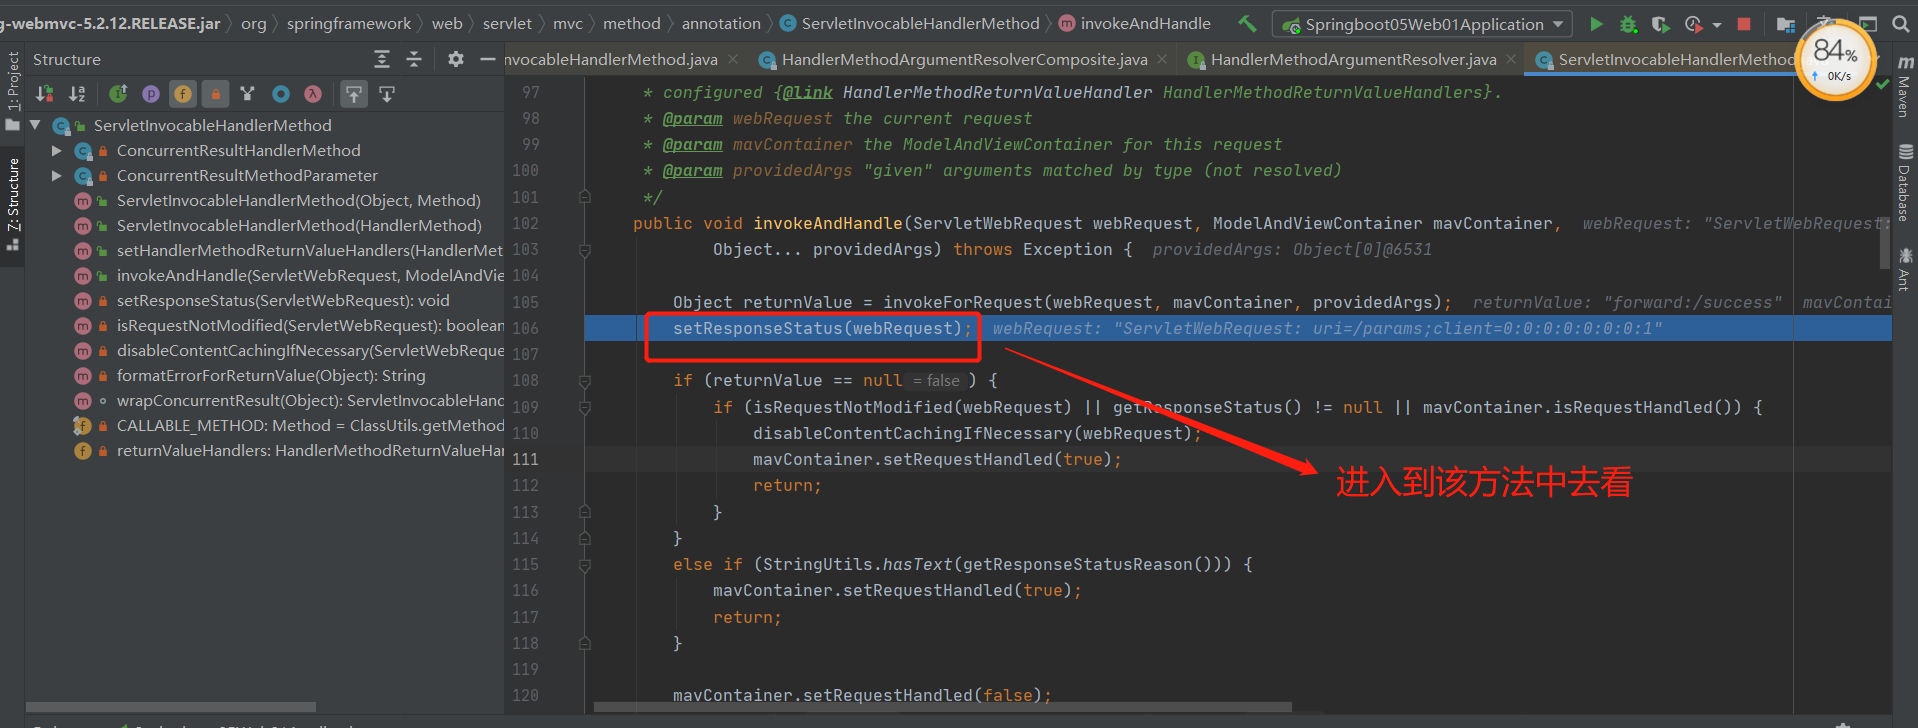This screenshot has width=1918, height=728.
Task: Click 'servlet' in navigation breadcrumb
Action: tap(507, 23)
